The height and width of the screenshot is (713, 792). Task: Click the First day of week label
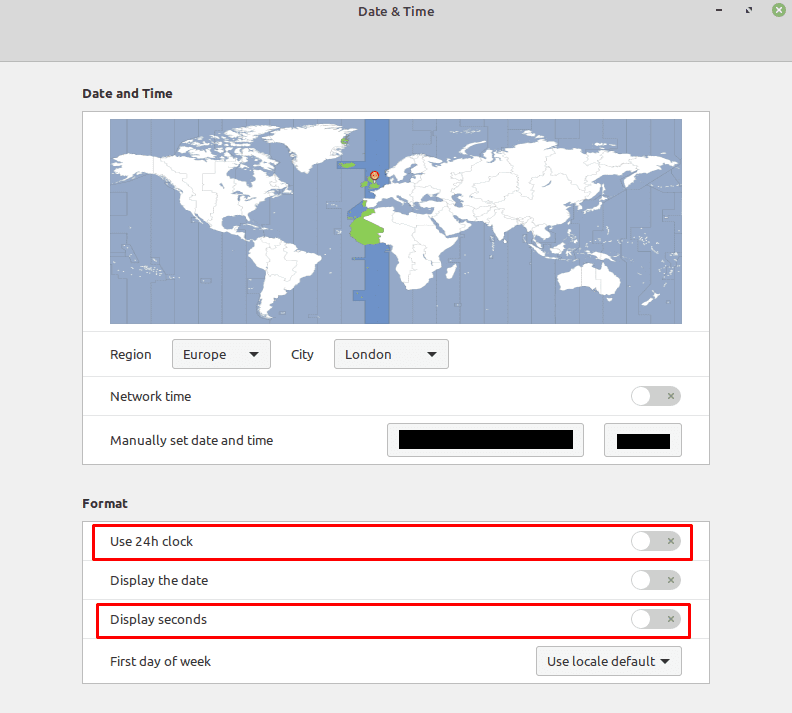(160, 661)
